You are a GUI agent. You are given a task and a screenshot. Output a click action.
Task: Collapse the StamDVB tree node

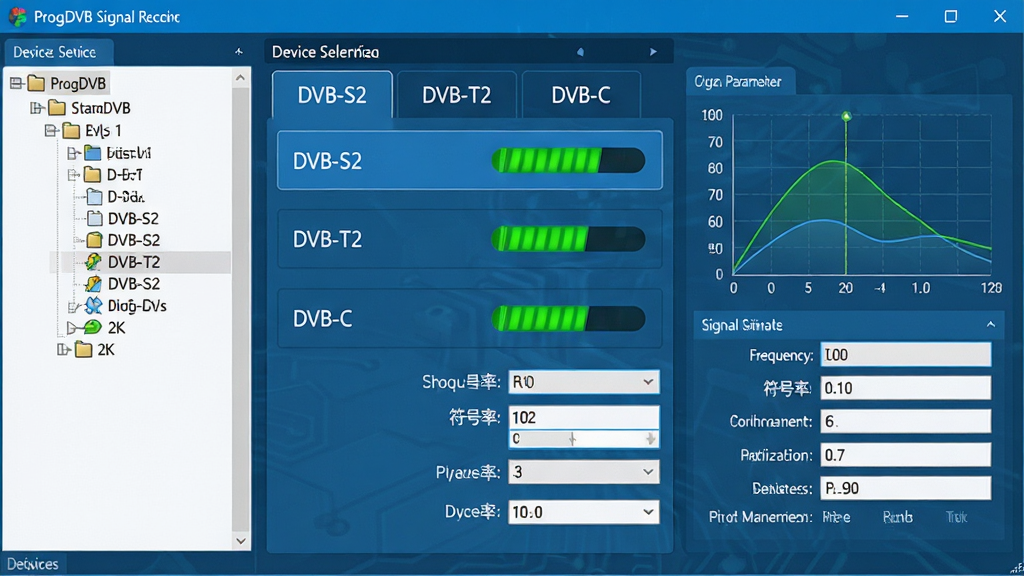[x=37, y=108]
